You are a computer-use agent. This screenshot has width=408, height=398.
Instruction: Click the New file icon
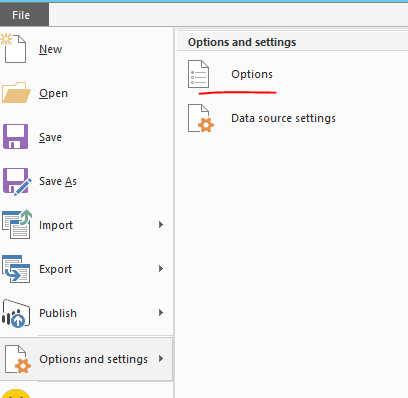[x=14, y=49]
